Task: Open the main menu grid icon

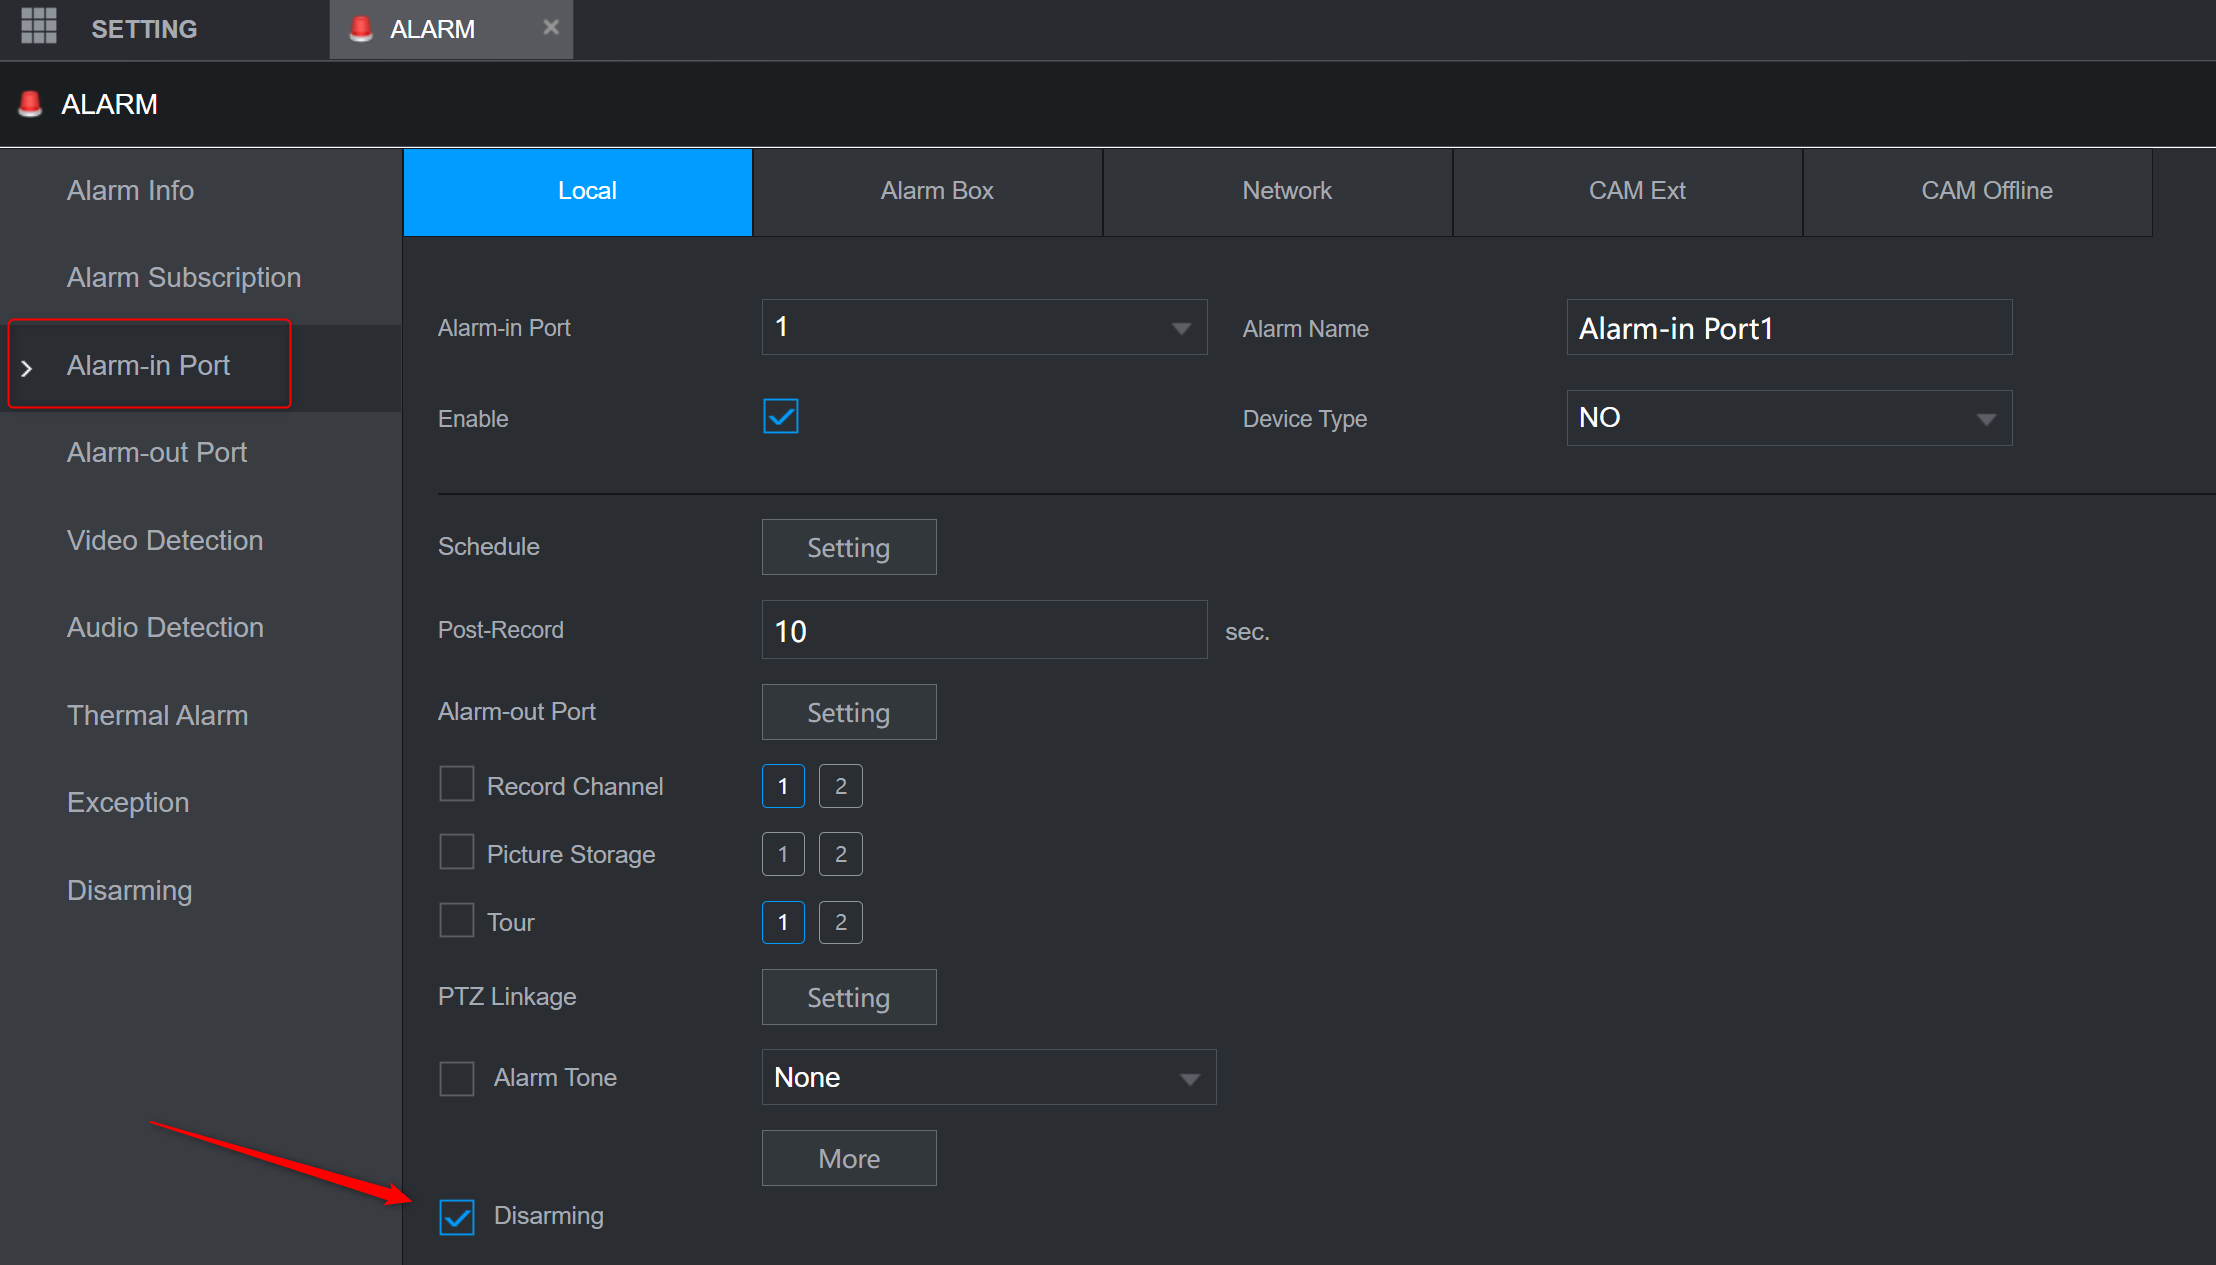Action: tap(39, 27)
